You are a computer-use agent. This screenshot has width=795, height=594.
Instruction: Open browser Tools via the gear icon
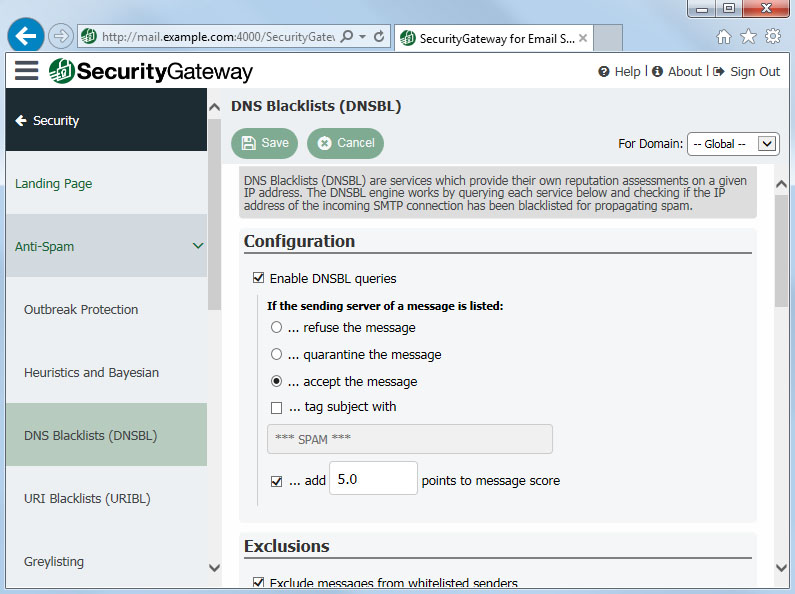(773, 36)
